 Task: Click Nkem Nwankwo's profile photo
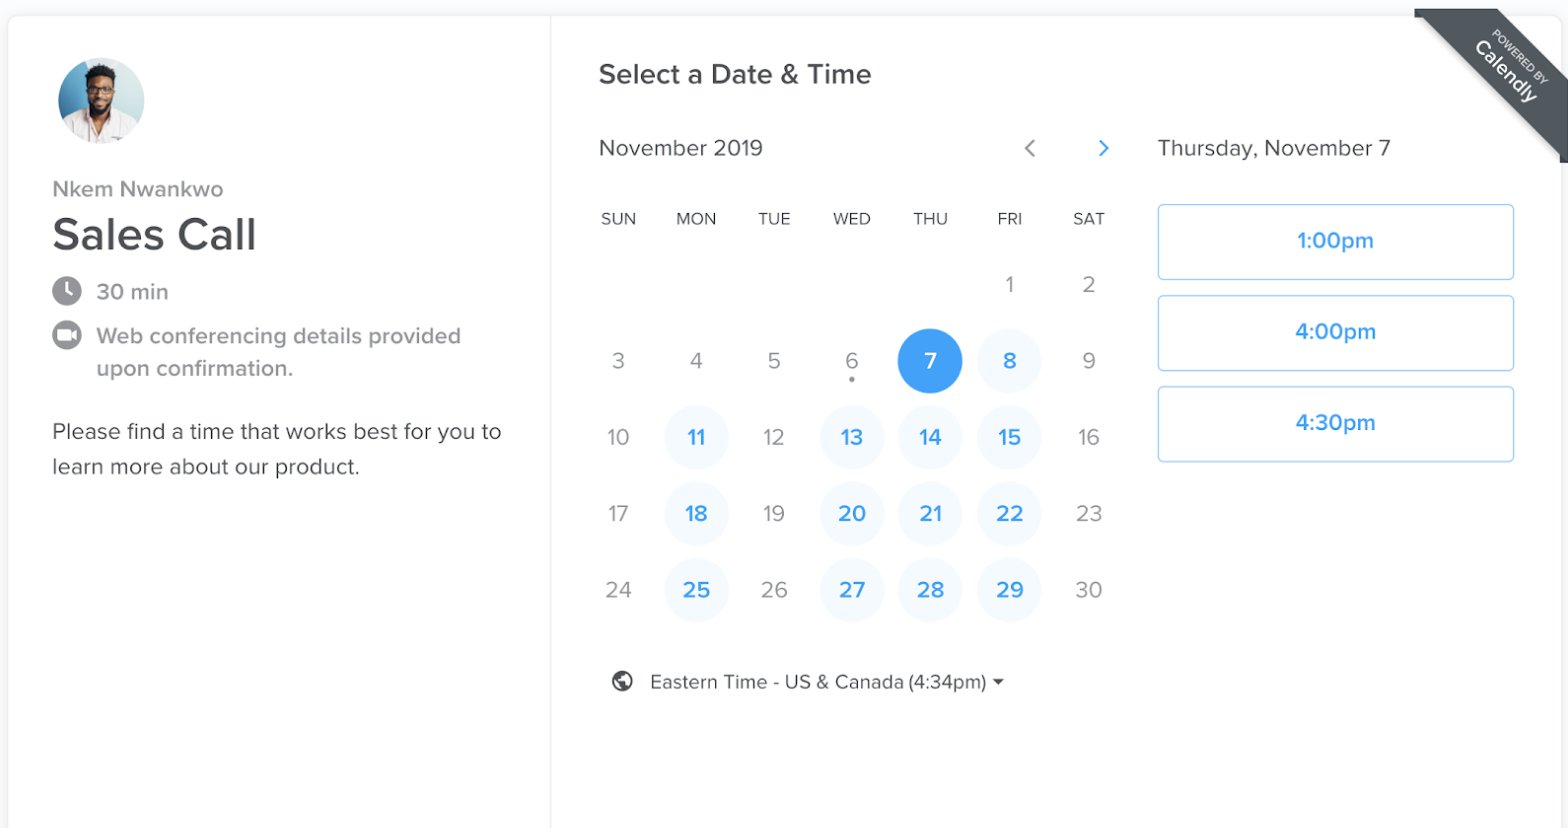[101, 100]
